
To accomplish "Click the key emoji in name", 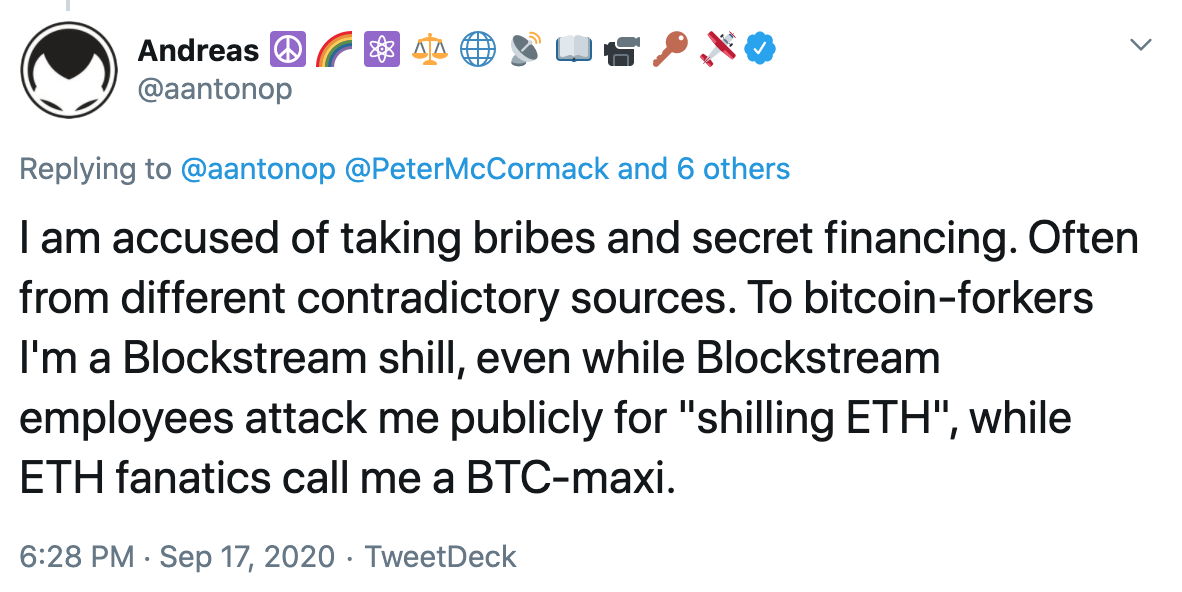I will tap(669, 50).
